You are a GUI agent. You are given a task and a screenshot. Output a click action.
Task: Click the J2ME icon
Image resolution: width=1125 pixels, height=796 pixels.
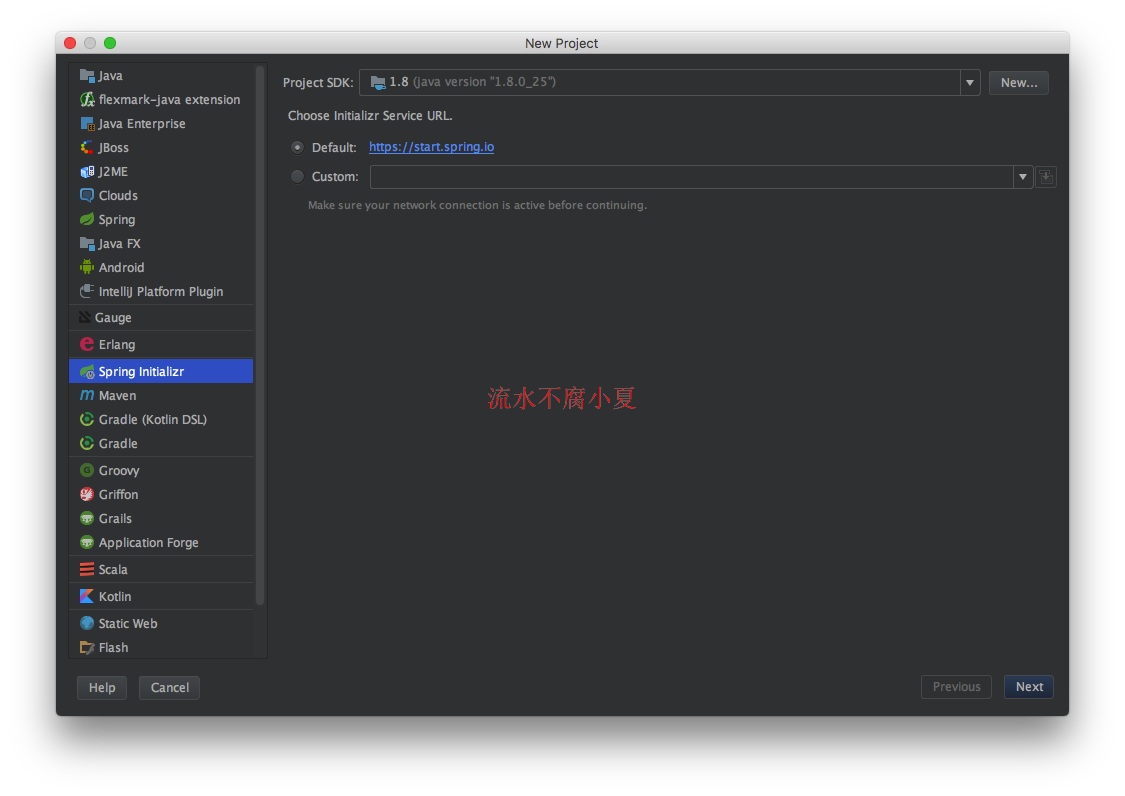pyautogui.click(x=87, y=172)
